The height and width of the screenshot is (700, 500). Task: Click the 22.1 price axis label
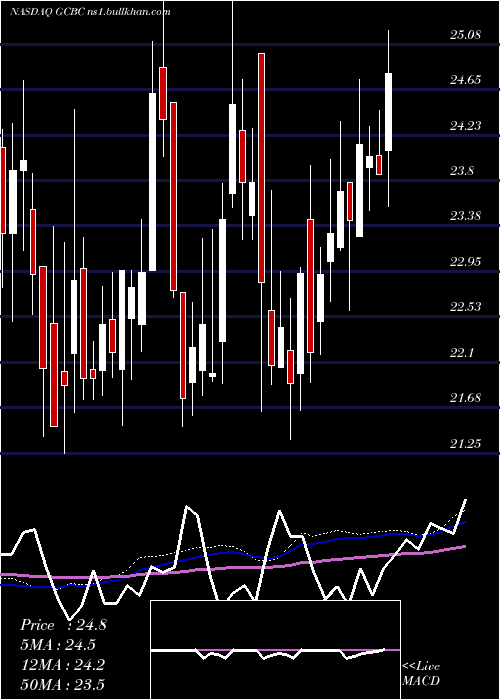(x=462, y=353)
